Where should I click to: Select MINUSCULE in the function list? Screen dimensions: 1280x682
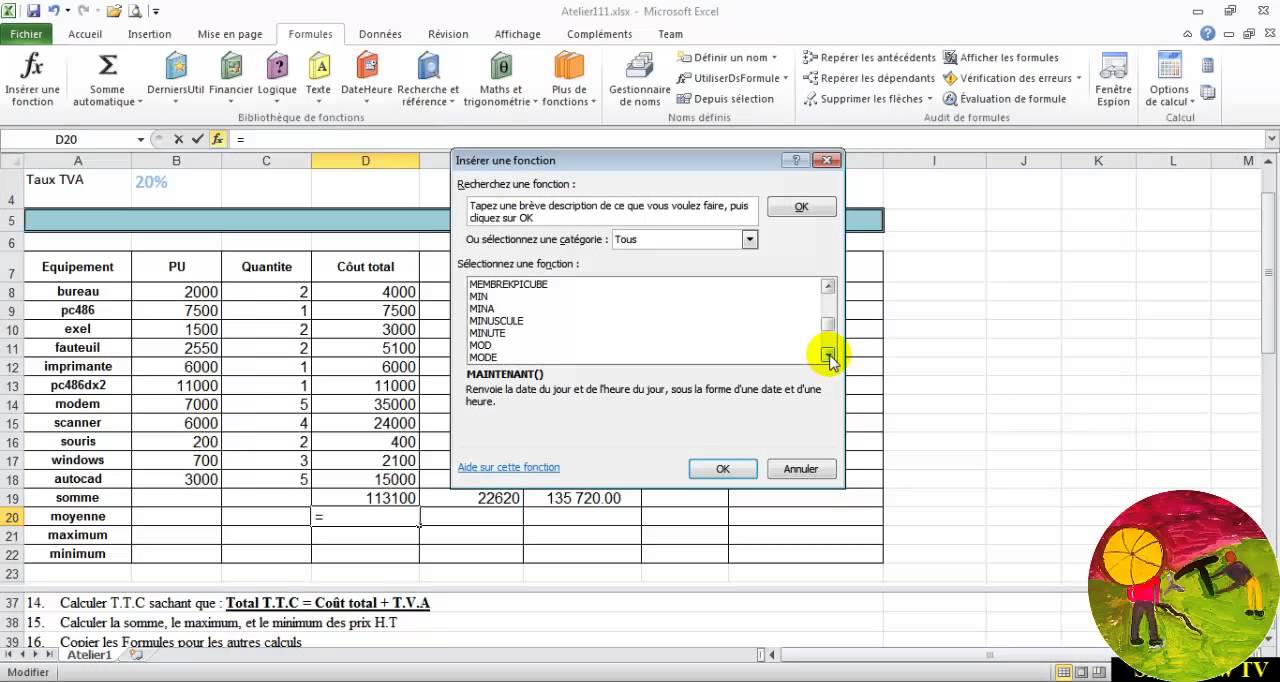click(496, 321)
